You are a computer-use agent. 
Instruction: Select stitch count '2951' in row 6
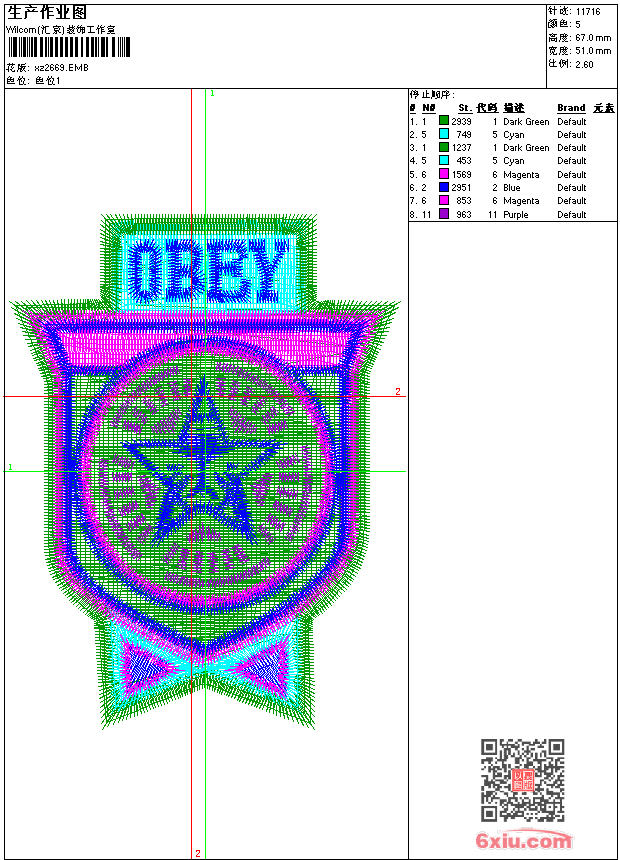461,188
